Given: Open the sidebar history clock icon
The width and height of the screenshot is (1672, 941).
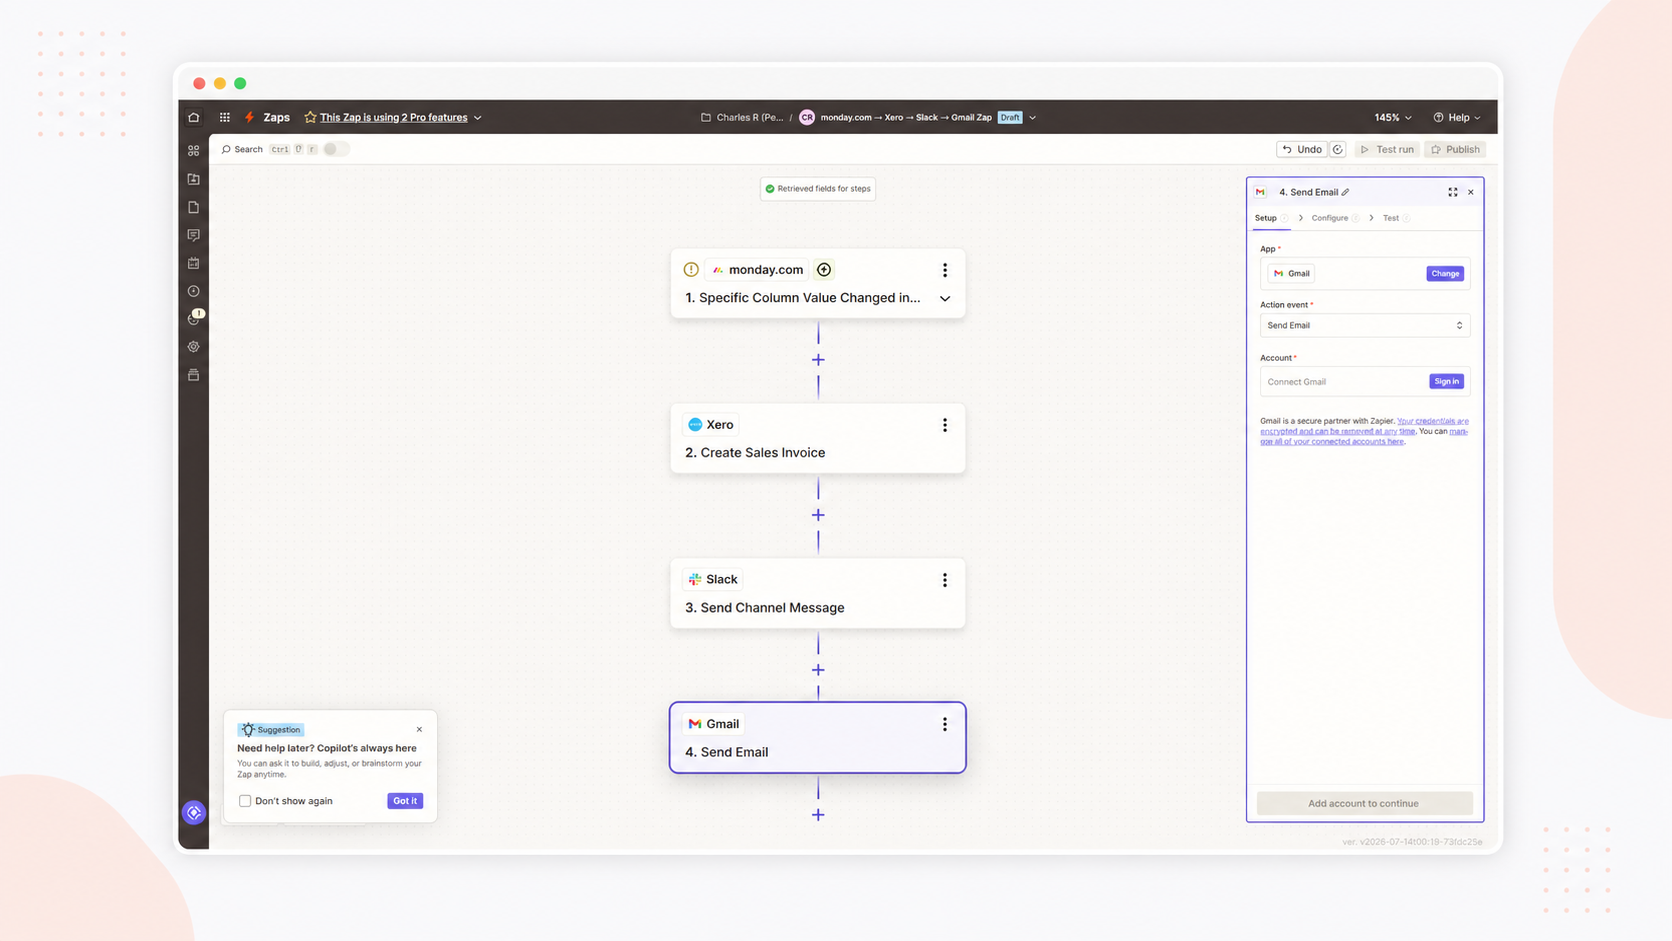Looking at the screenshot, I should (194, 291).
